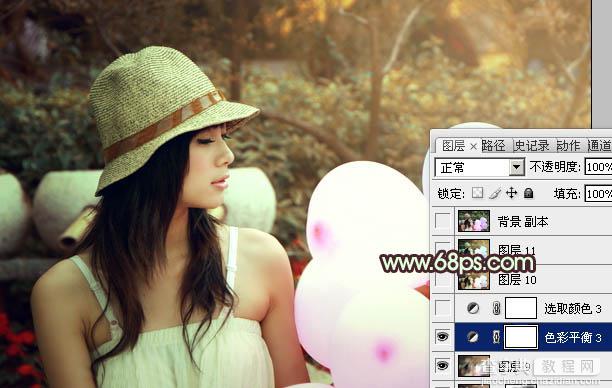Click the 填充 100% field
Image resolution: width=612 pixels, height=388 pixels.
(598, 194)
